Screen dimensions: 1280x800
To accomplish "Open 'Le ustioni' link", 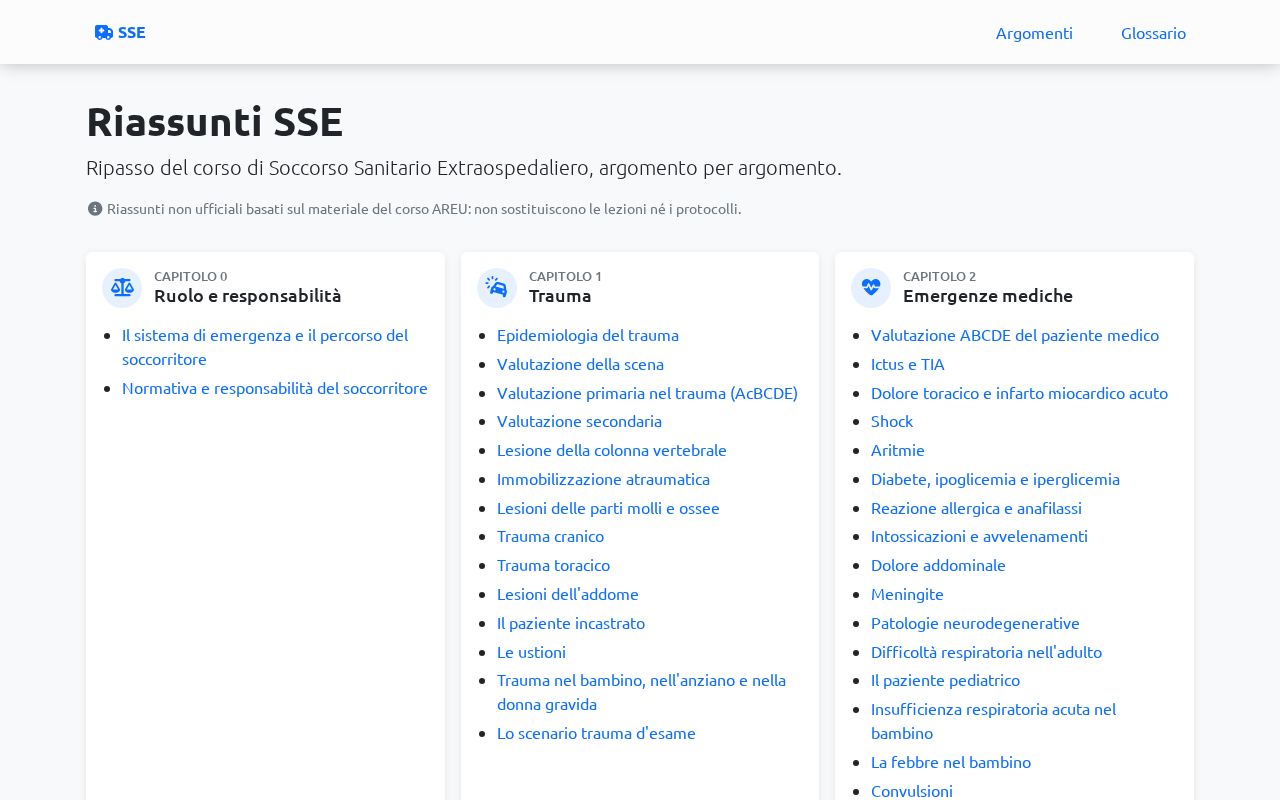I will point(531,652).
